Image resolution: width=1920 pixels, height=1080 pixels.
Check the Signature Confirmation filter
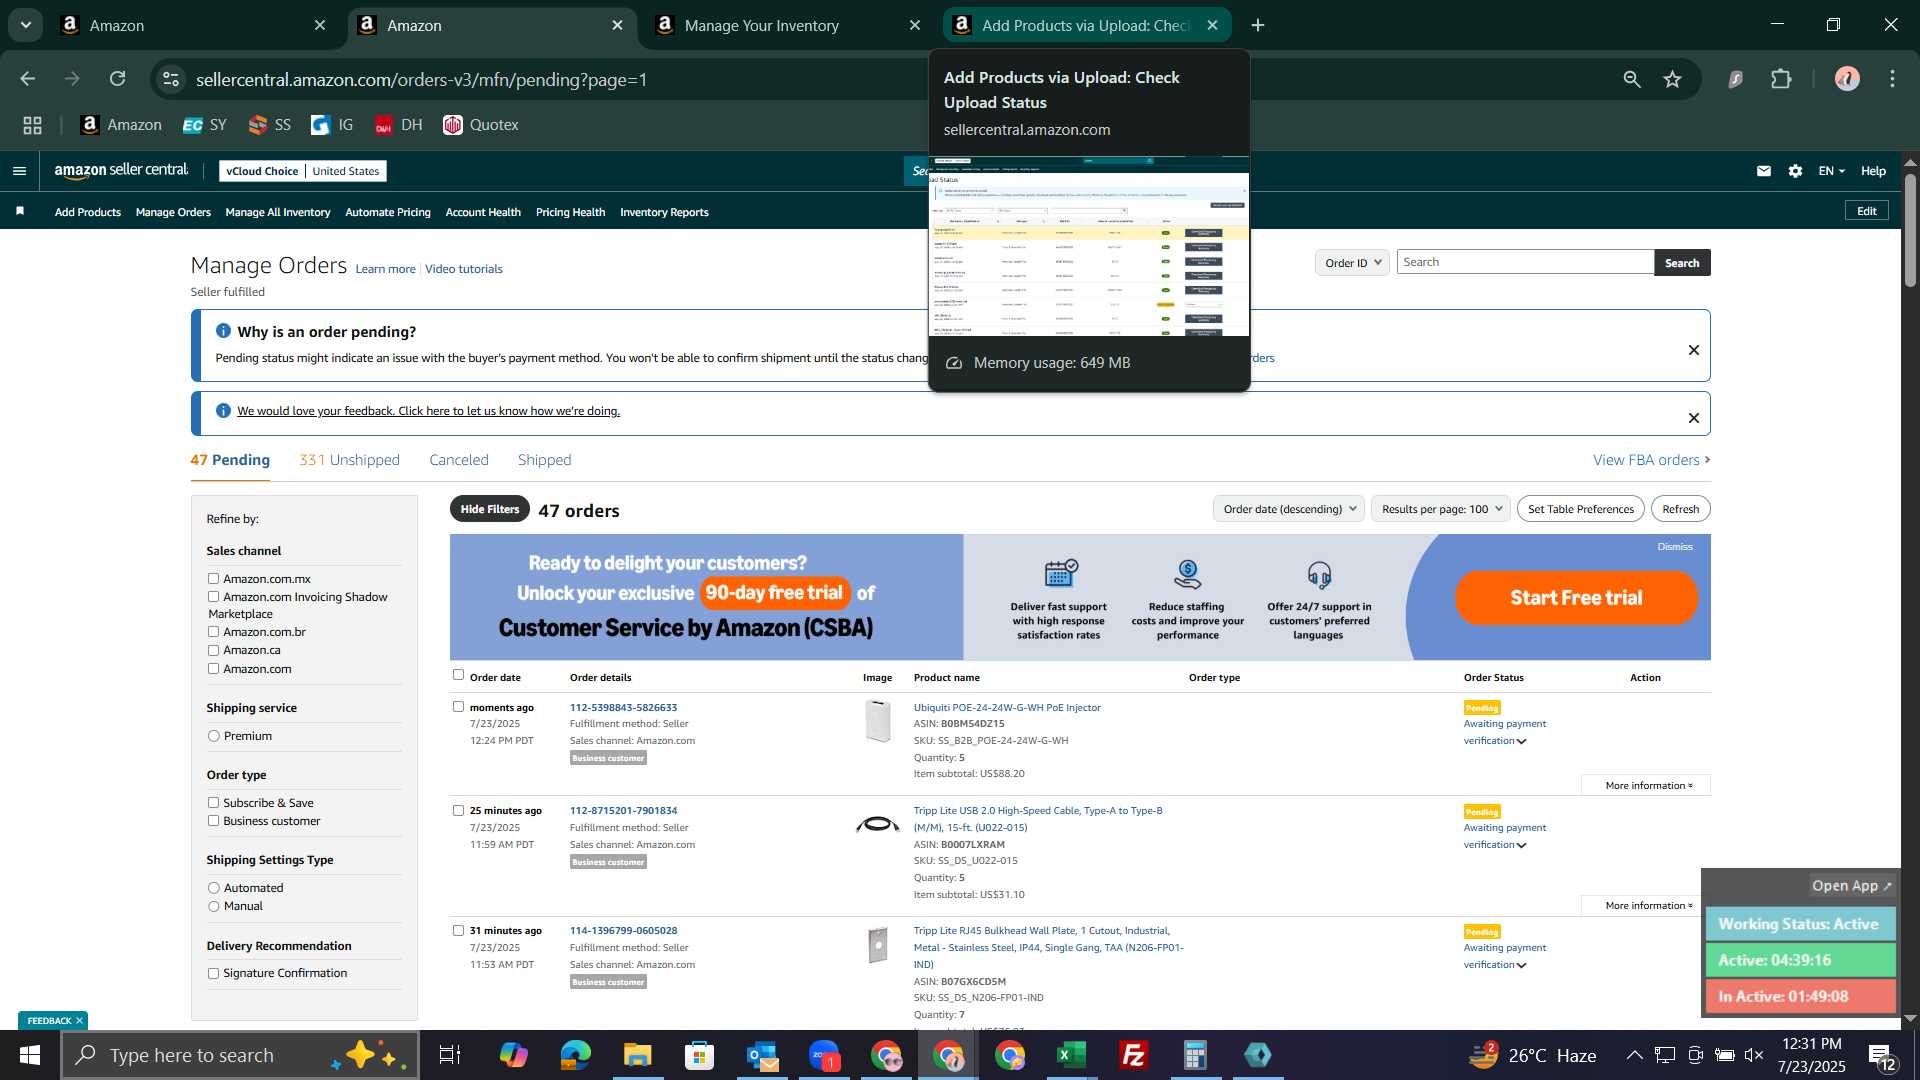(213, 973)
